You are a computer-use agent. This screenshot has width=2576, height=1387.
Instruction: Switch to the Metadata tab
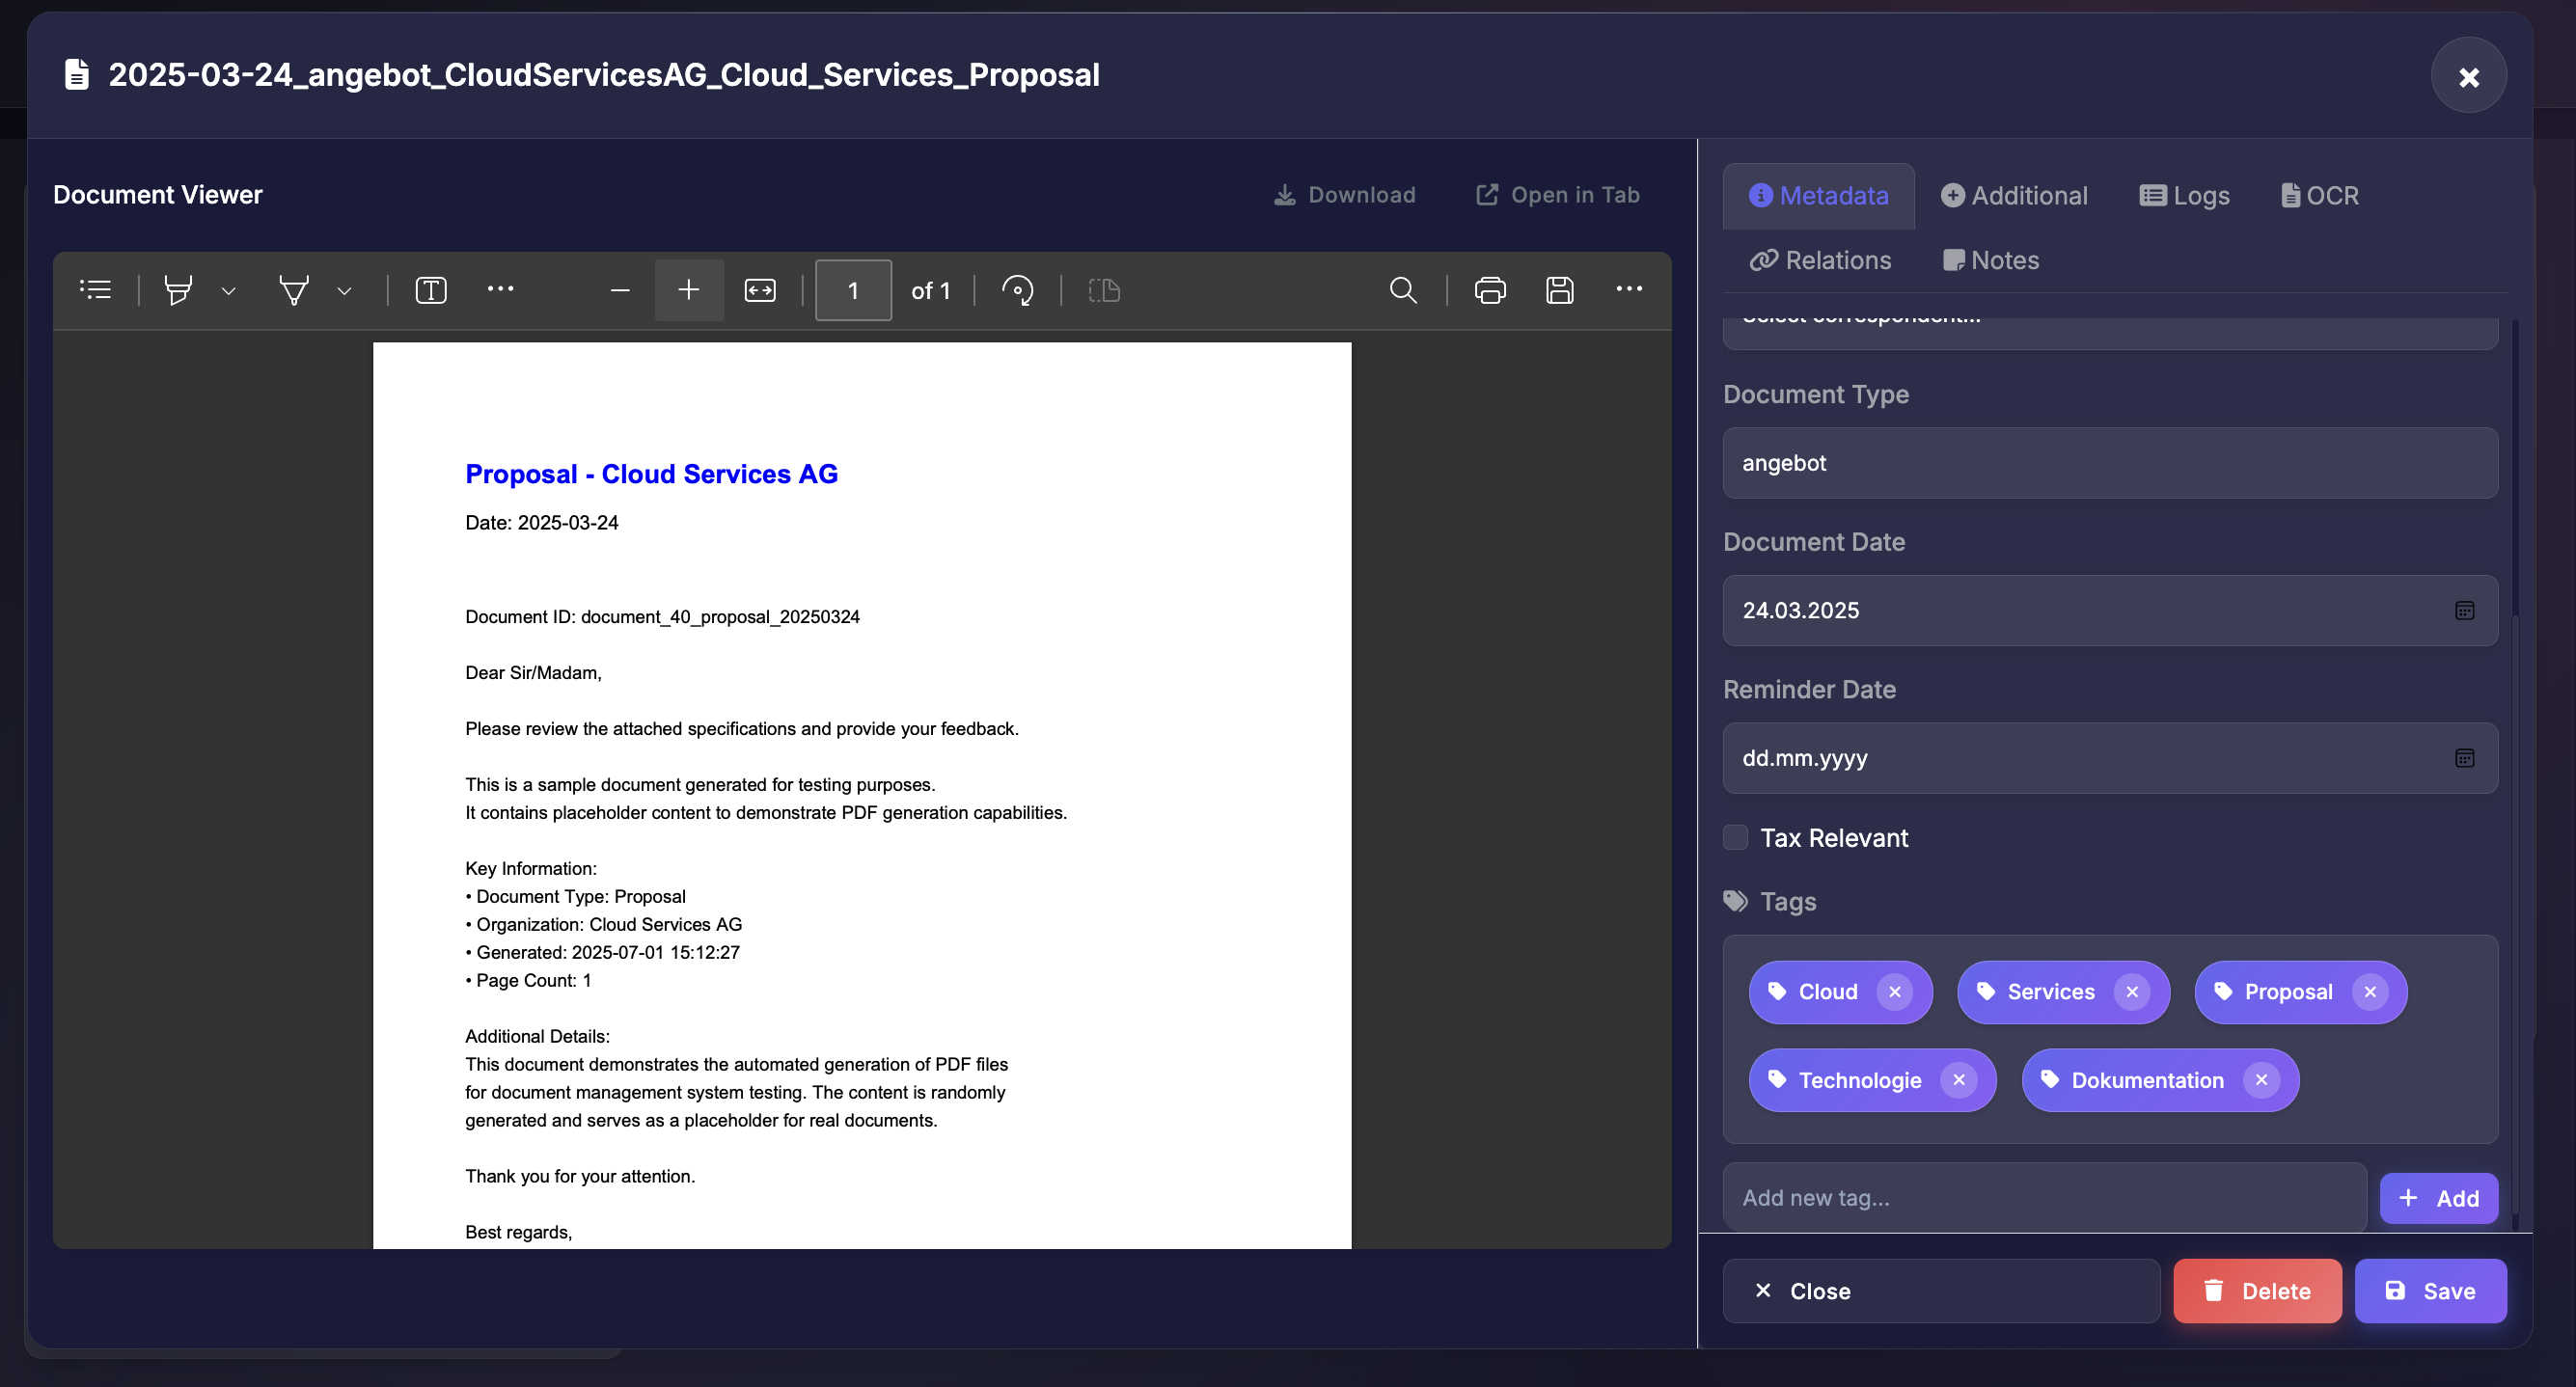pos(1818,196)
